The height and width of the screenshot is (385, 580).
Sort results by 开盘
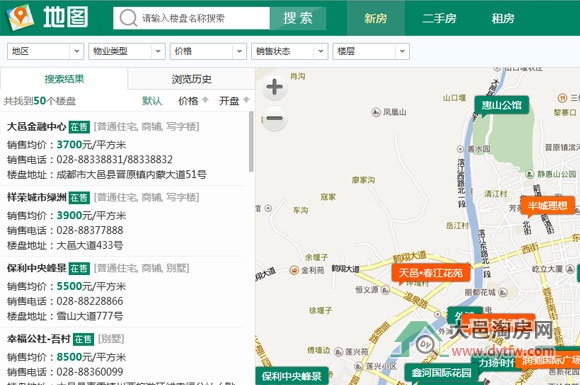point(229,101)
